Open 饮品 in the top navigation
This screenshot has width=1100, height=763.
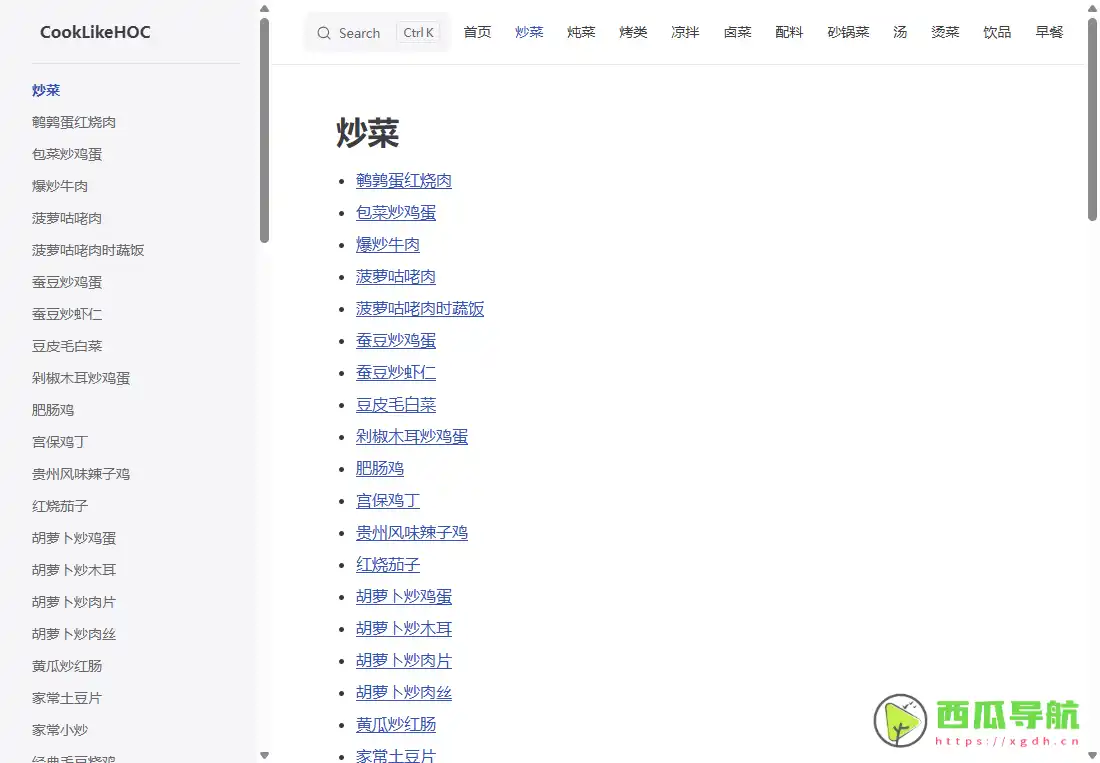tap(997, 32)
